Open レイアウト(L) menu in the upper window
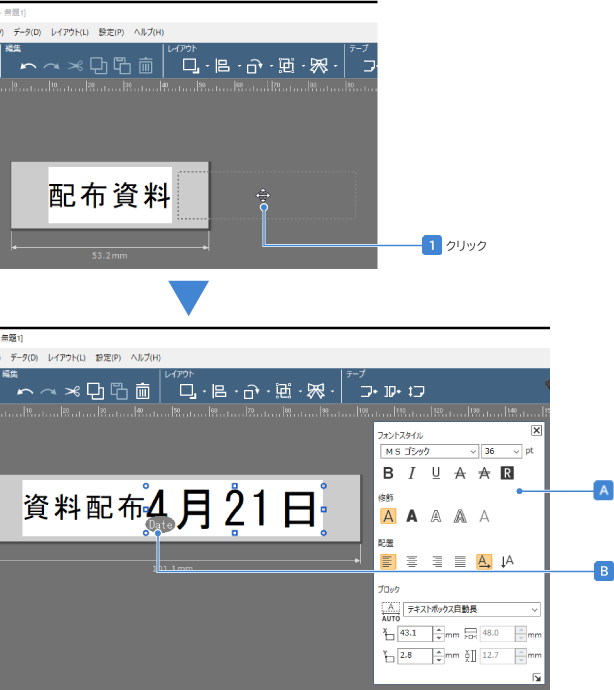The image size is (614, 690). click(x=69, y=32)
